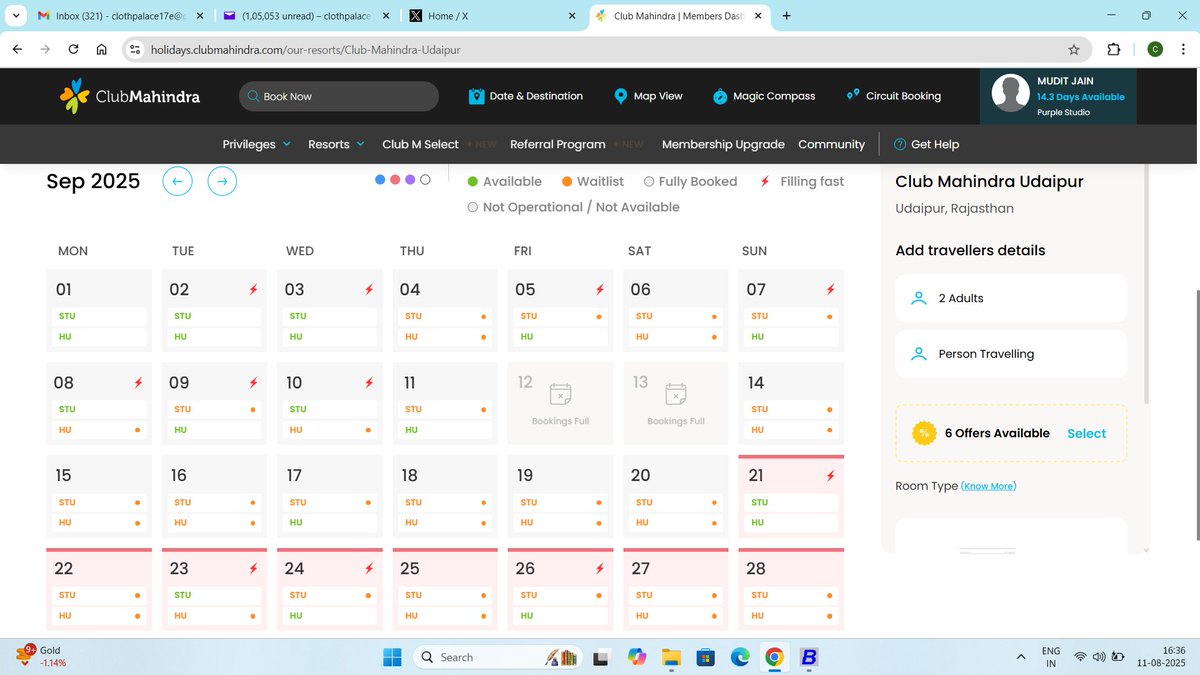Open Magic Compass
1200x675 pixels.
coord(764,96)
